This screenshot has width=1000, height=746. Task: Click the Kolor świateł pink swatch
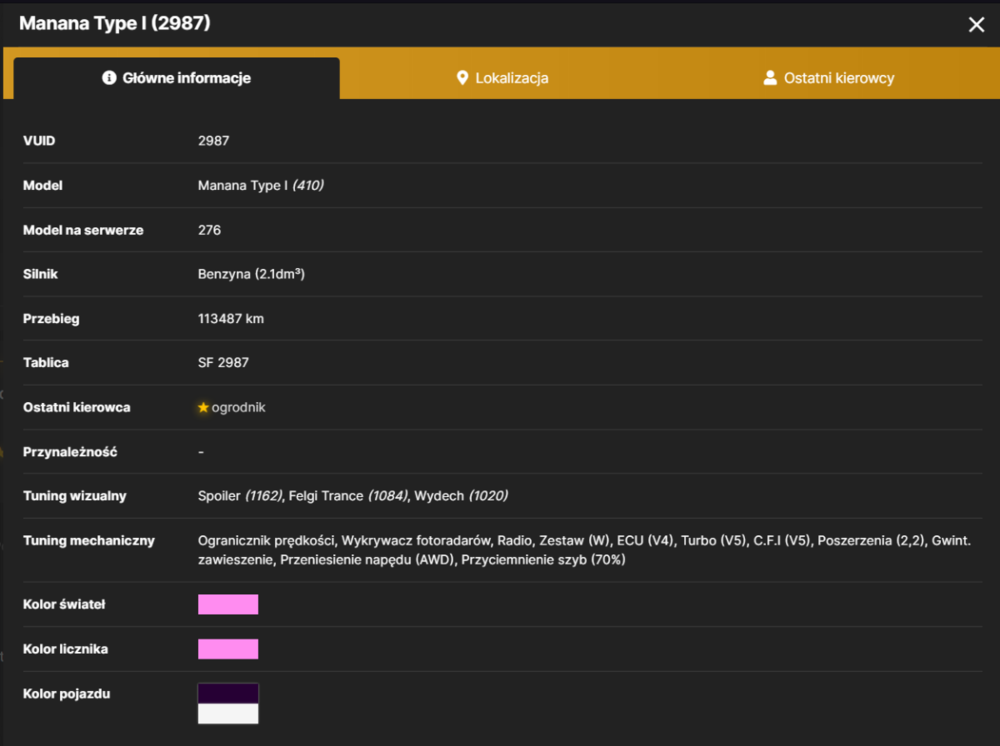click(x=228, y=604)
